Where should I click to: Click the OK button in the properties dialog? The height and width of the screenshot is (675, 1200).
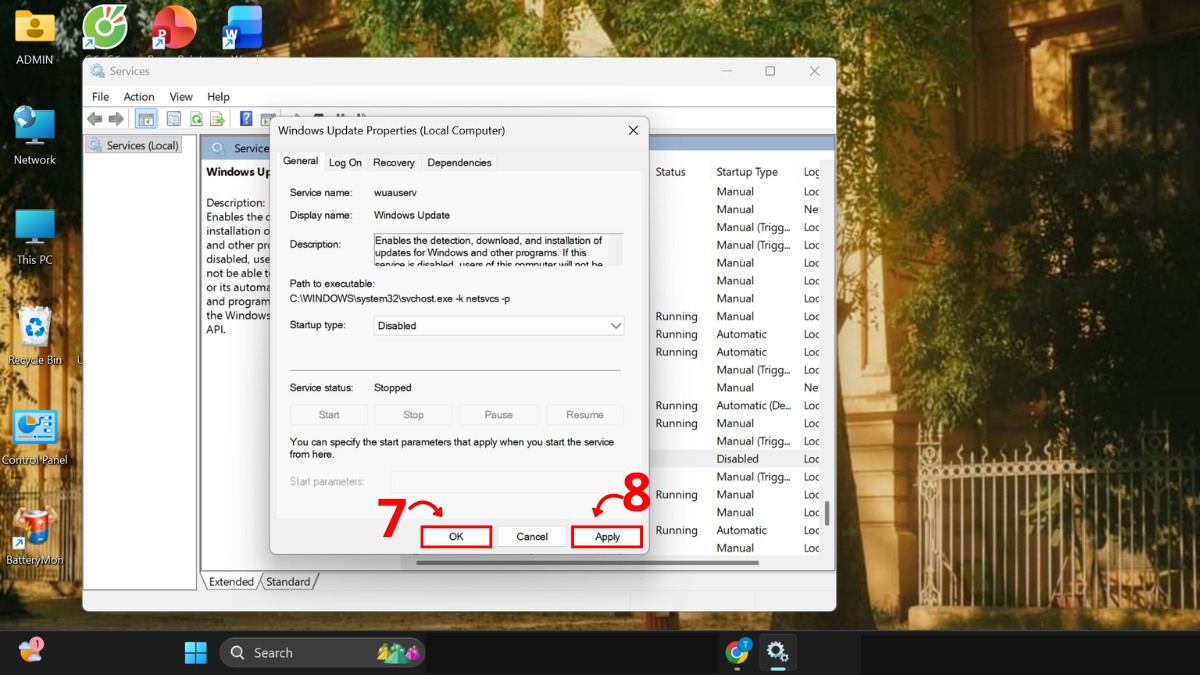click(456, 536)
